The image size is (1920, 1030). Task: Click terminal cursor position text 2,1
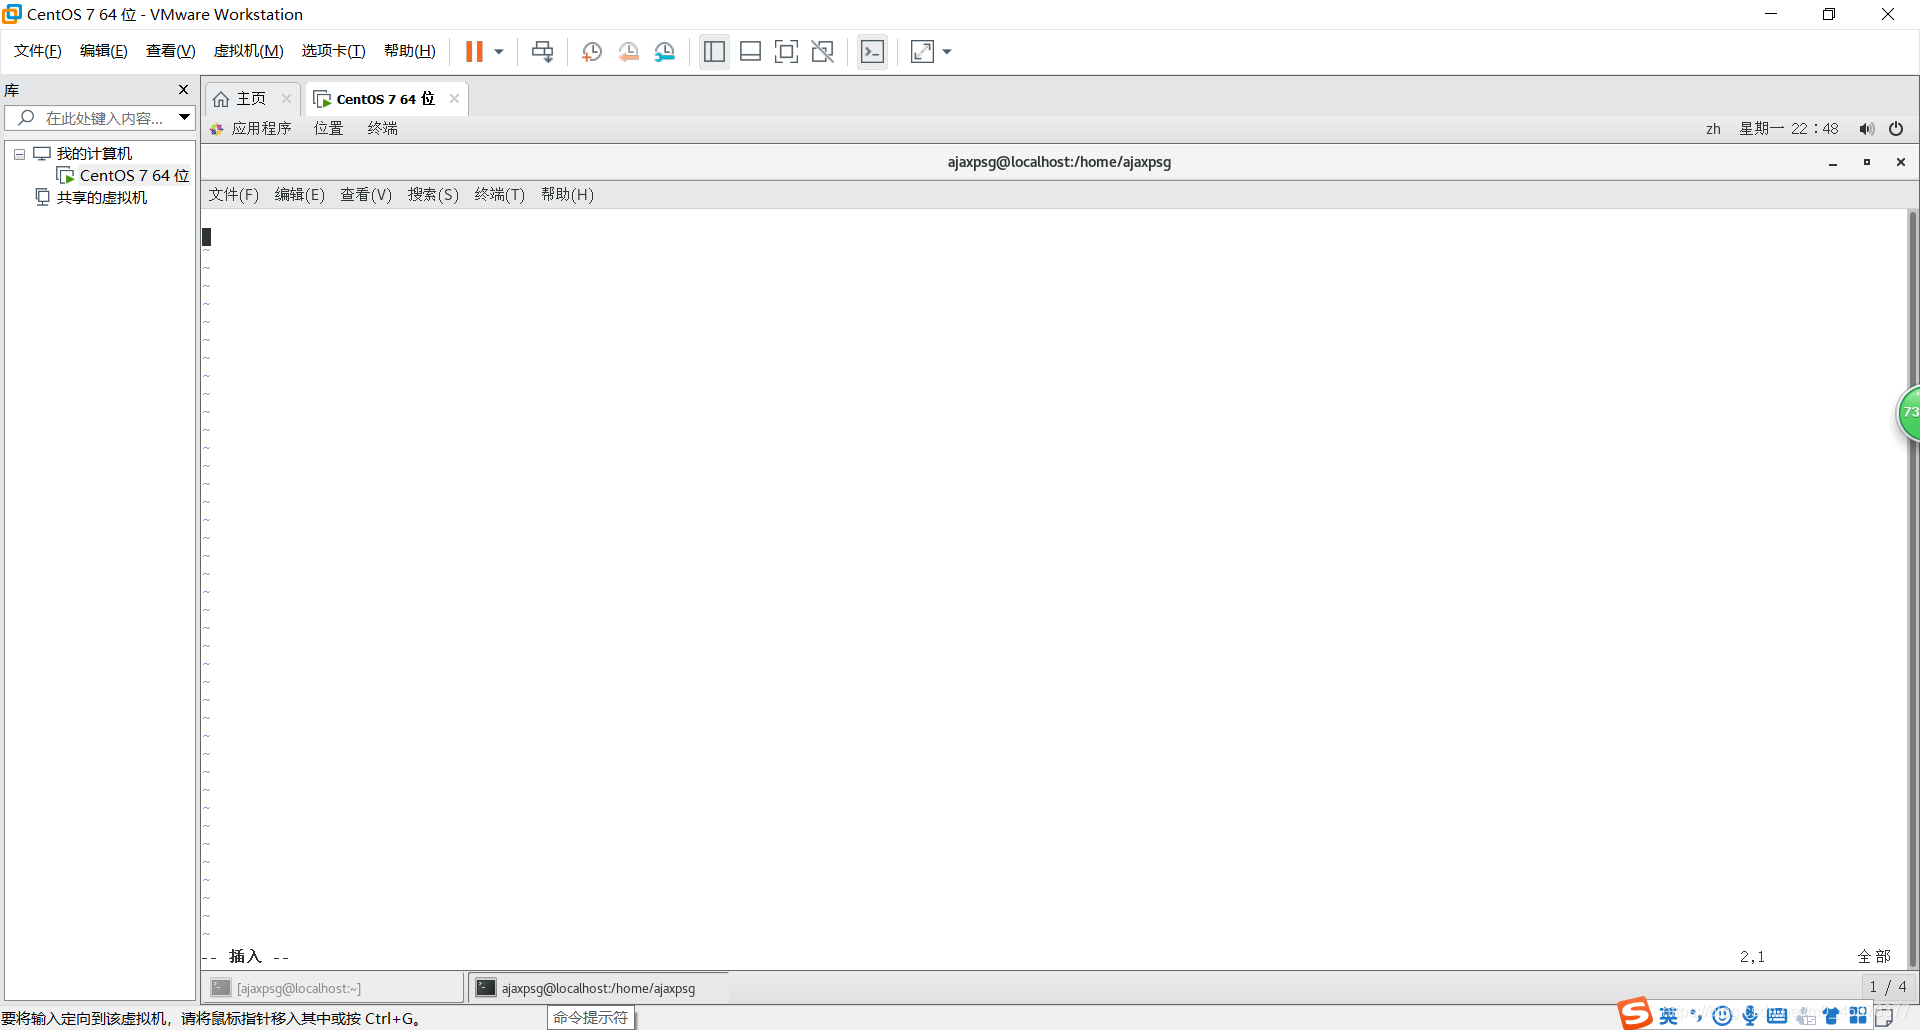click(1752, 957)
